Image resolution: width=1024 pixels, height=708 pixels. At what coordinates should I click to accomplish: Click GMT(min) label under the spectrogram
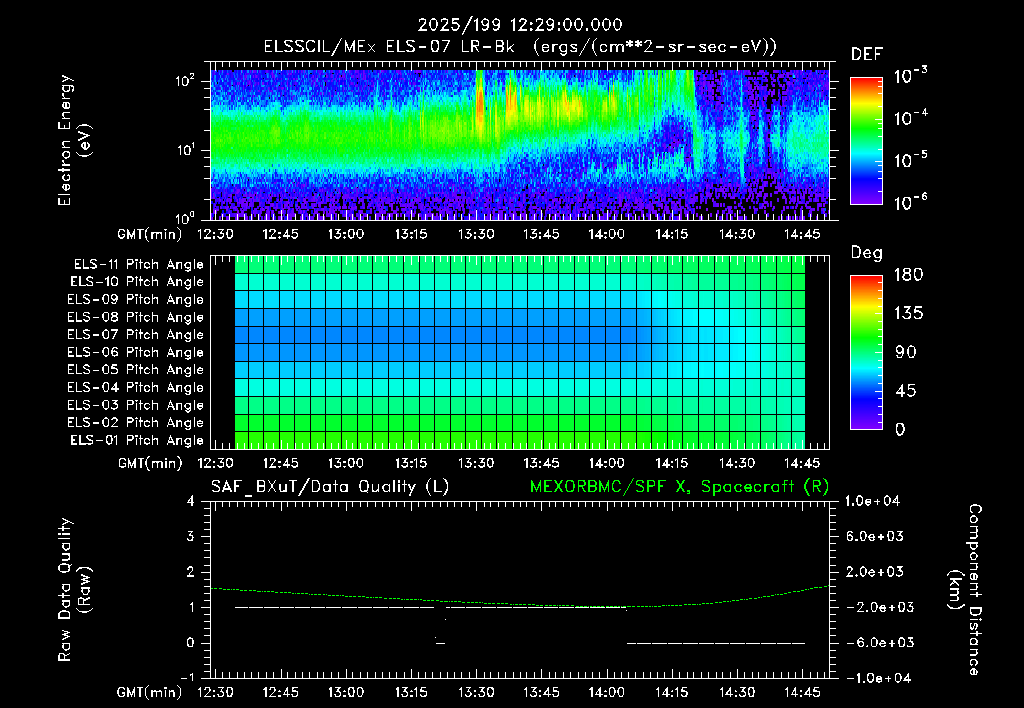(x=150, y=234)
